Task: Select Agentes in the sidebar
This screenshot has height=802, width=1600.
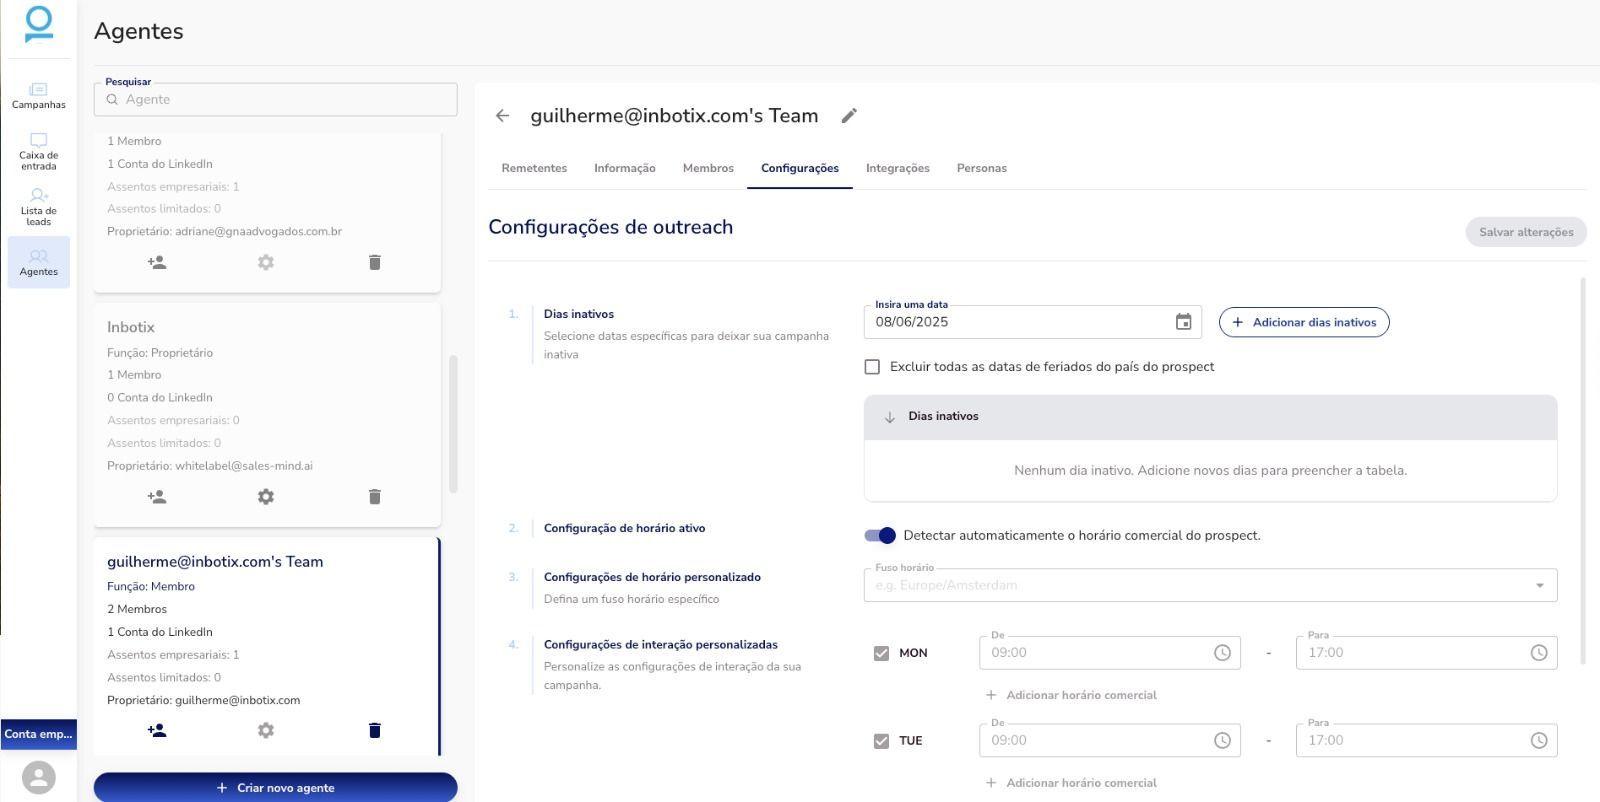Action: [38, 262]
